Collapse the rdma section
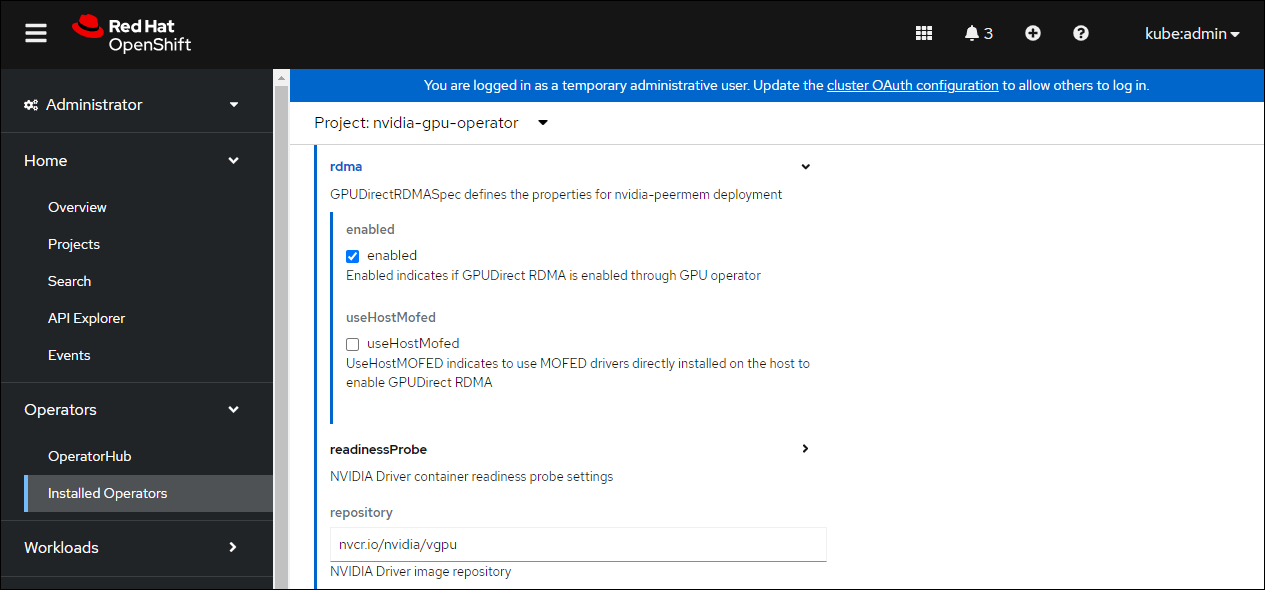The width and height of the screenshot is (1265, 590). [805, 166]
